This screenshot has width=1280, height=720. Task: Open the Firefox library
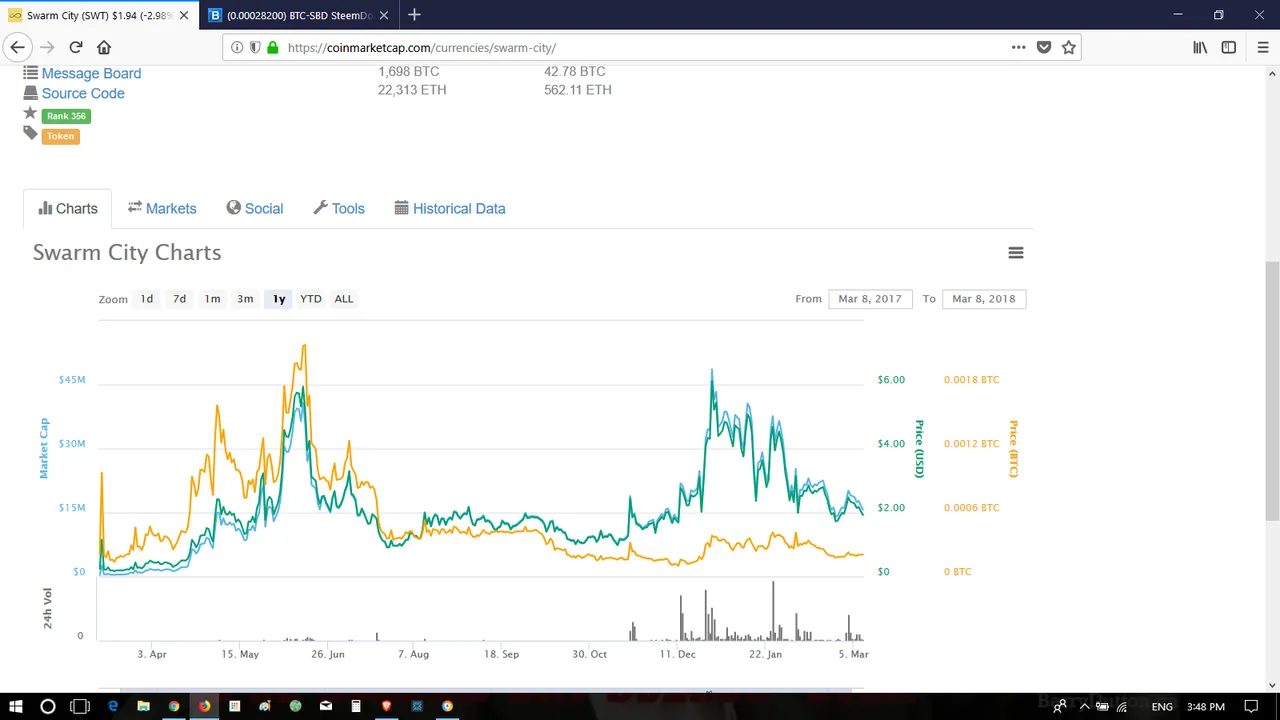point(1200,47)
